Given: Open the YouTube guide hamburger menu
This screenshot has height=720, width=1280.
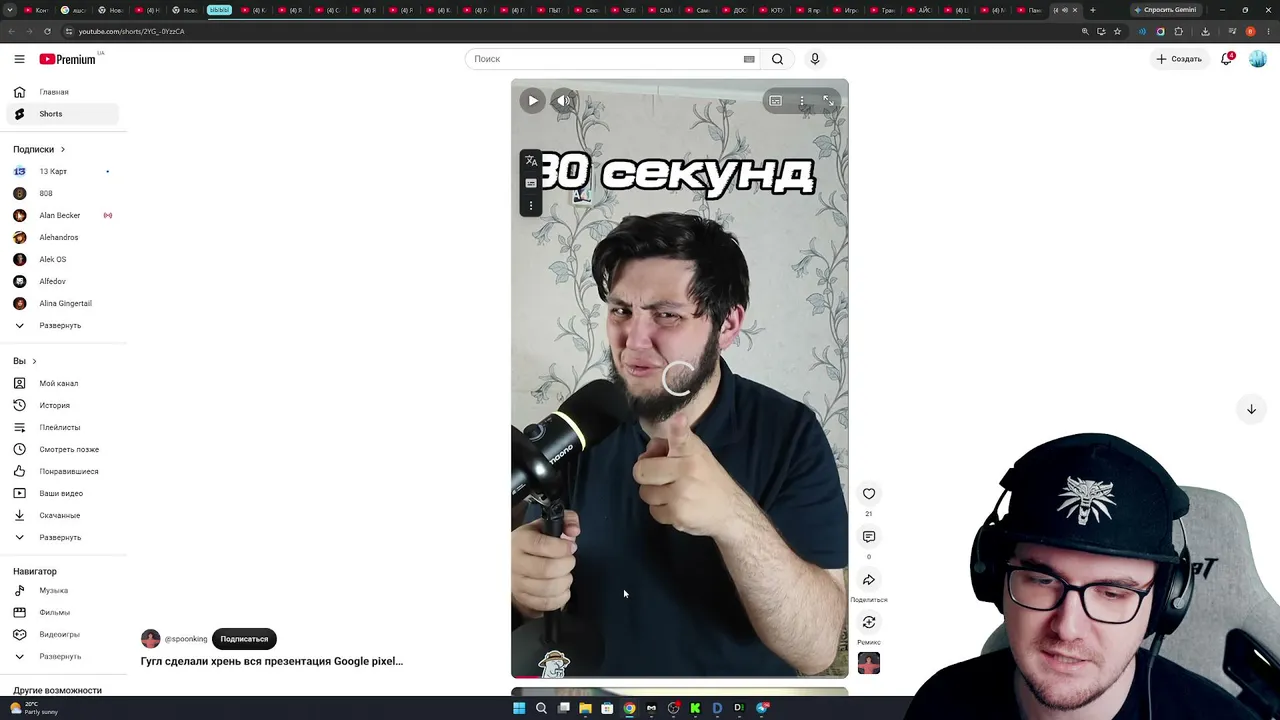Looking at the screenshot, I should (x=19, y=59).
